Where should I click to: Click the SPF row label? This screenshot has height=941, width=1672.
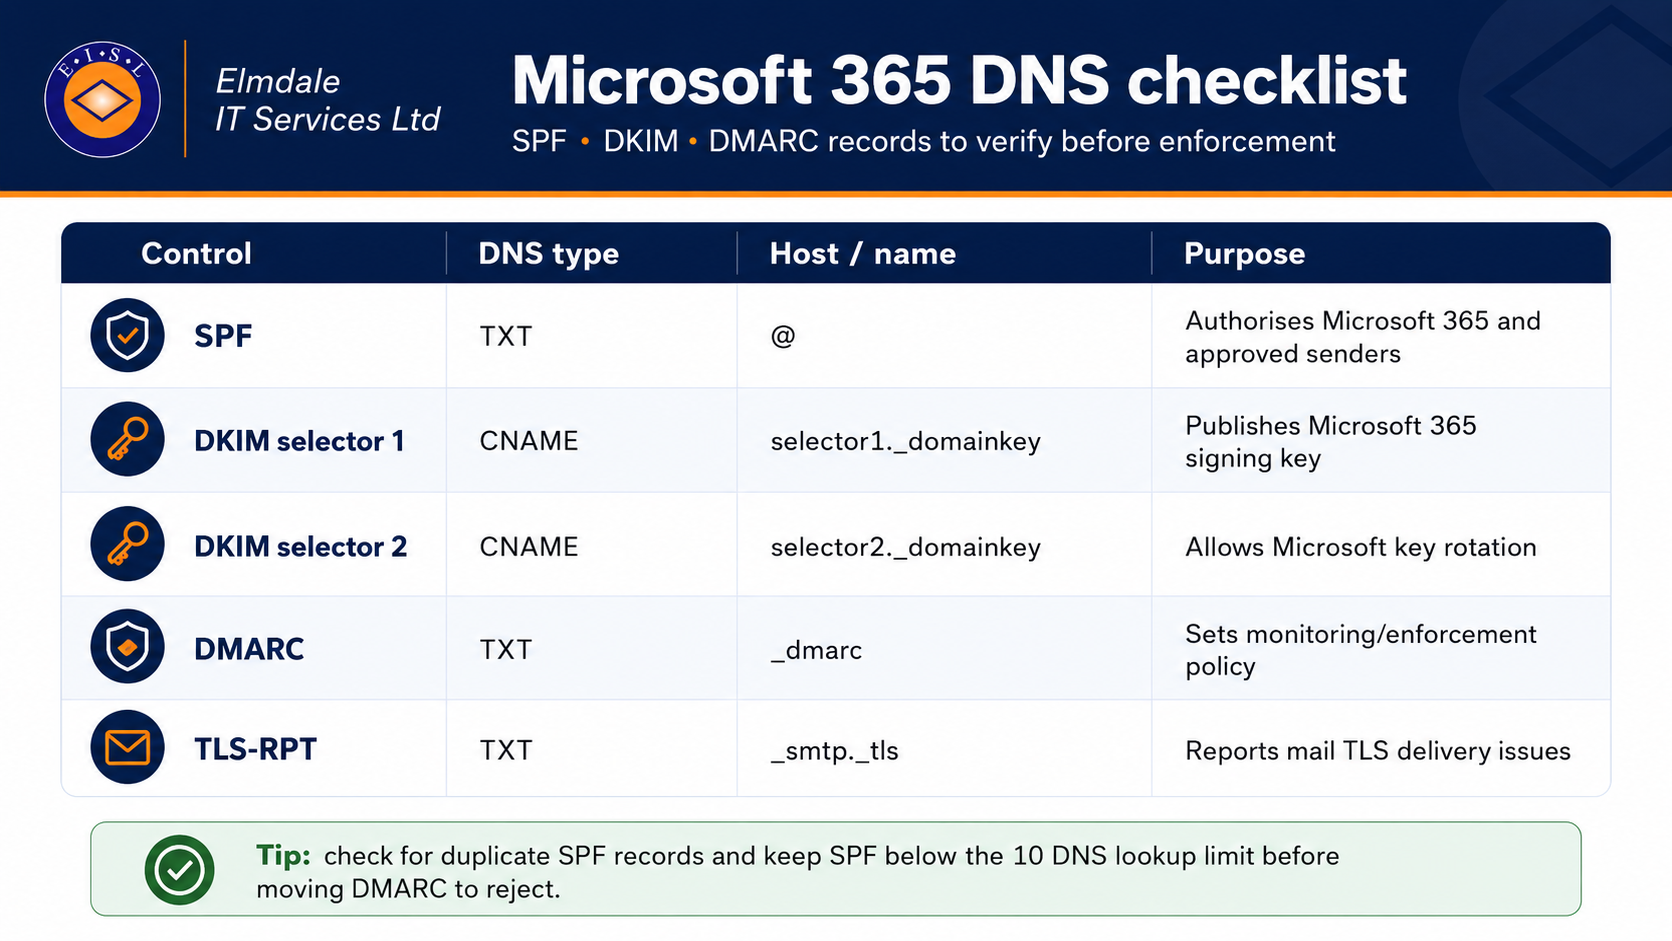[x=223, y=336]
